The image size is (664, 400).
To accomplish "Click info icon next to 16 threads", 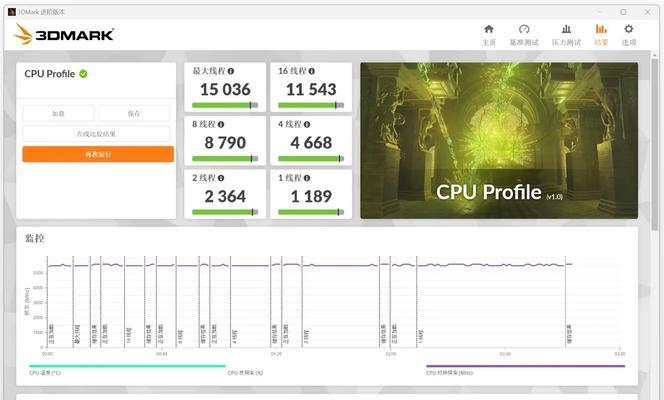I will (312, 71).
